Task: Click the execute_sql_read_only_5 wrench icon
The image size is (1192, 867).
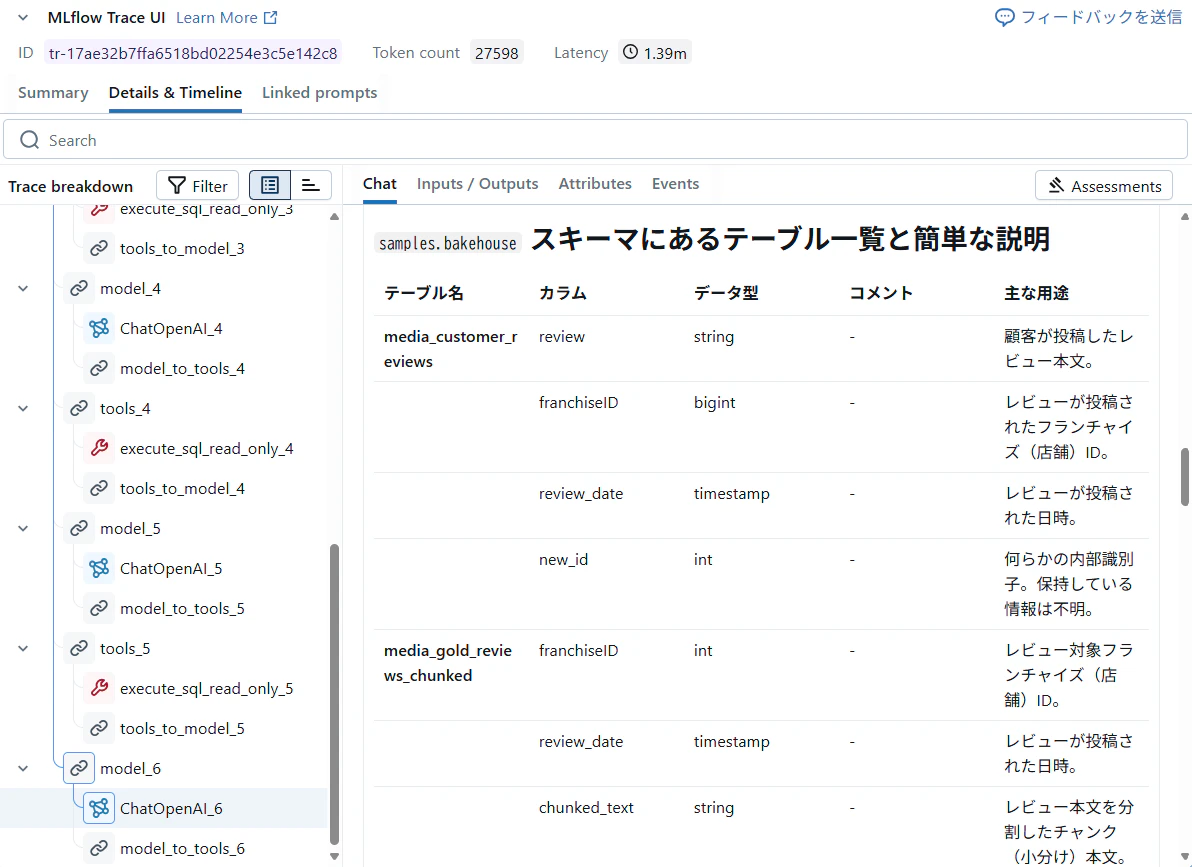Action: point(99,689)
